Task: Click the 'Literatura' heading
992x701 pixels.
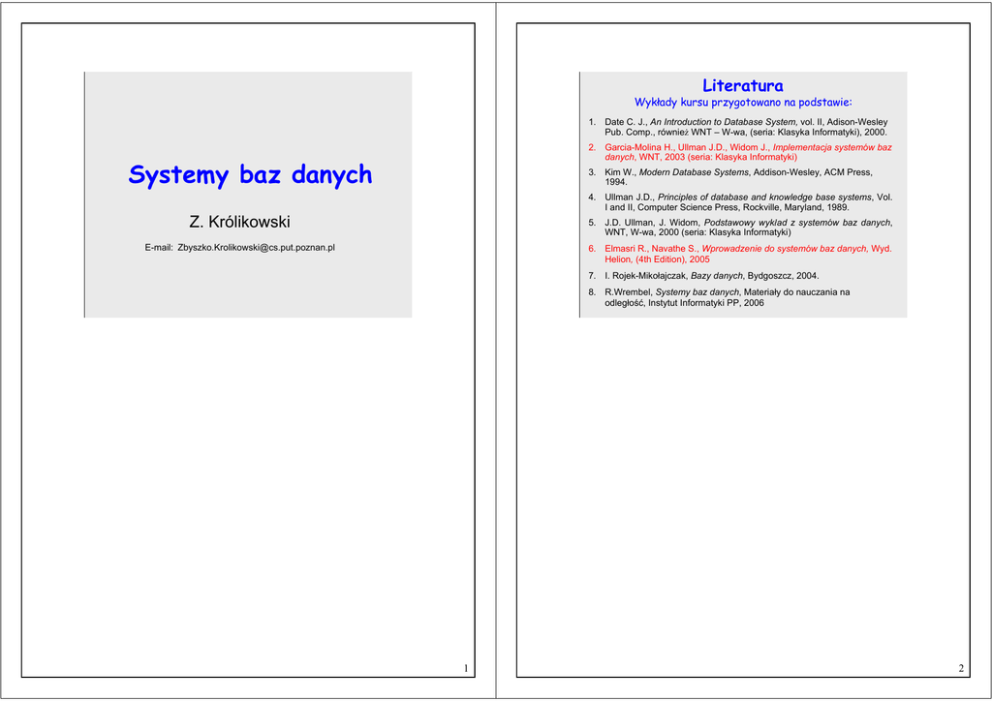Action: [742, 86]
